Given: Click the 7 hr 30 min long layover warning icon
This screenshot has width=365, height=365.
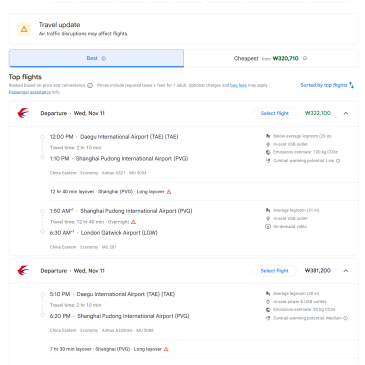Looking at the screenshot, I should tap(166, 349).
